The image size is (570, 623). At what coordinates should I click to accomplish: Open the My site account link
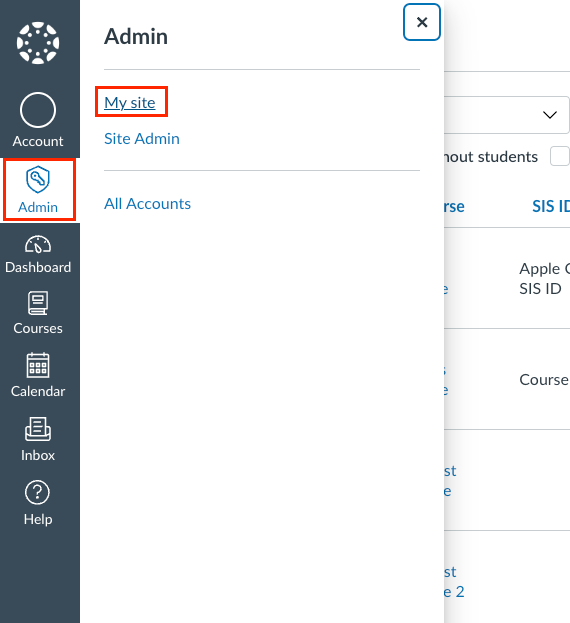tap(129, 103)
